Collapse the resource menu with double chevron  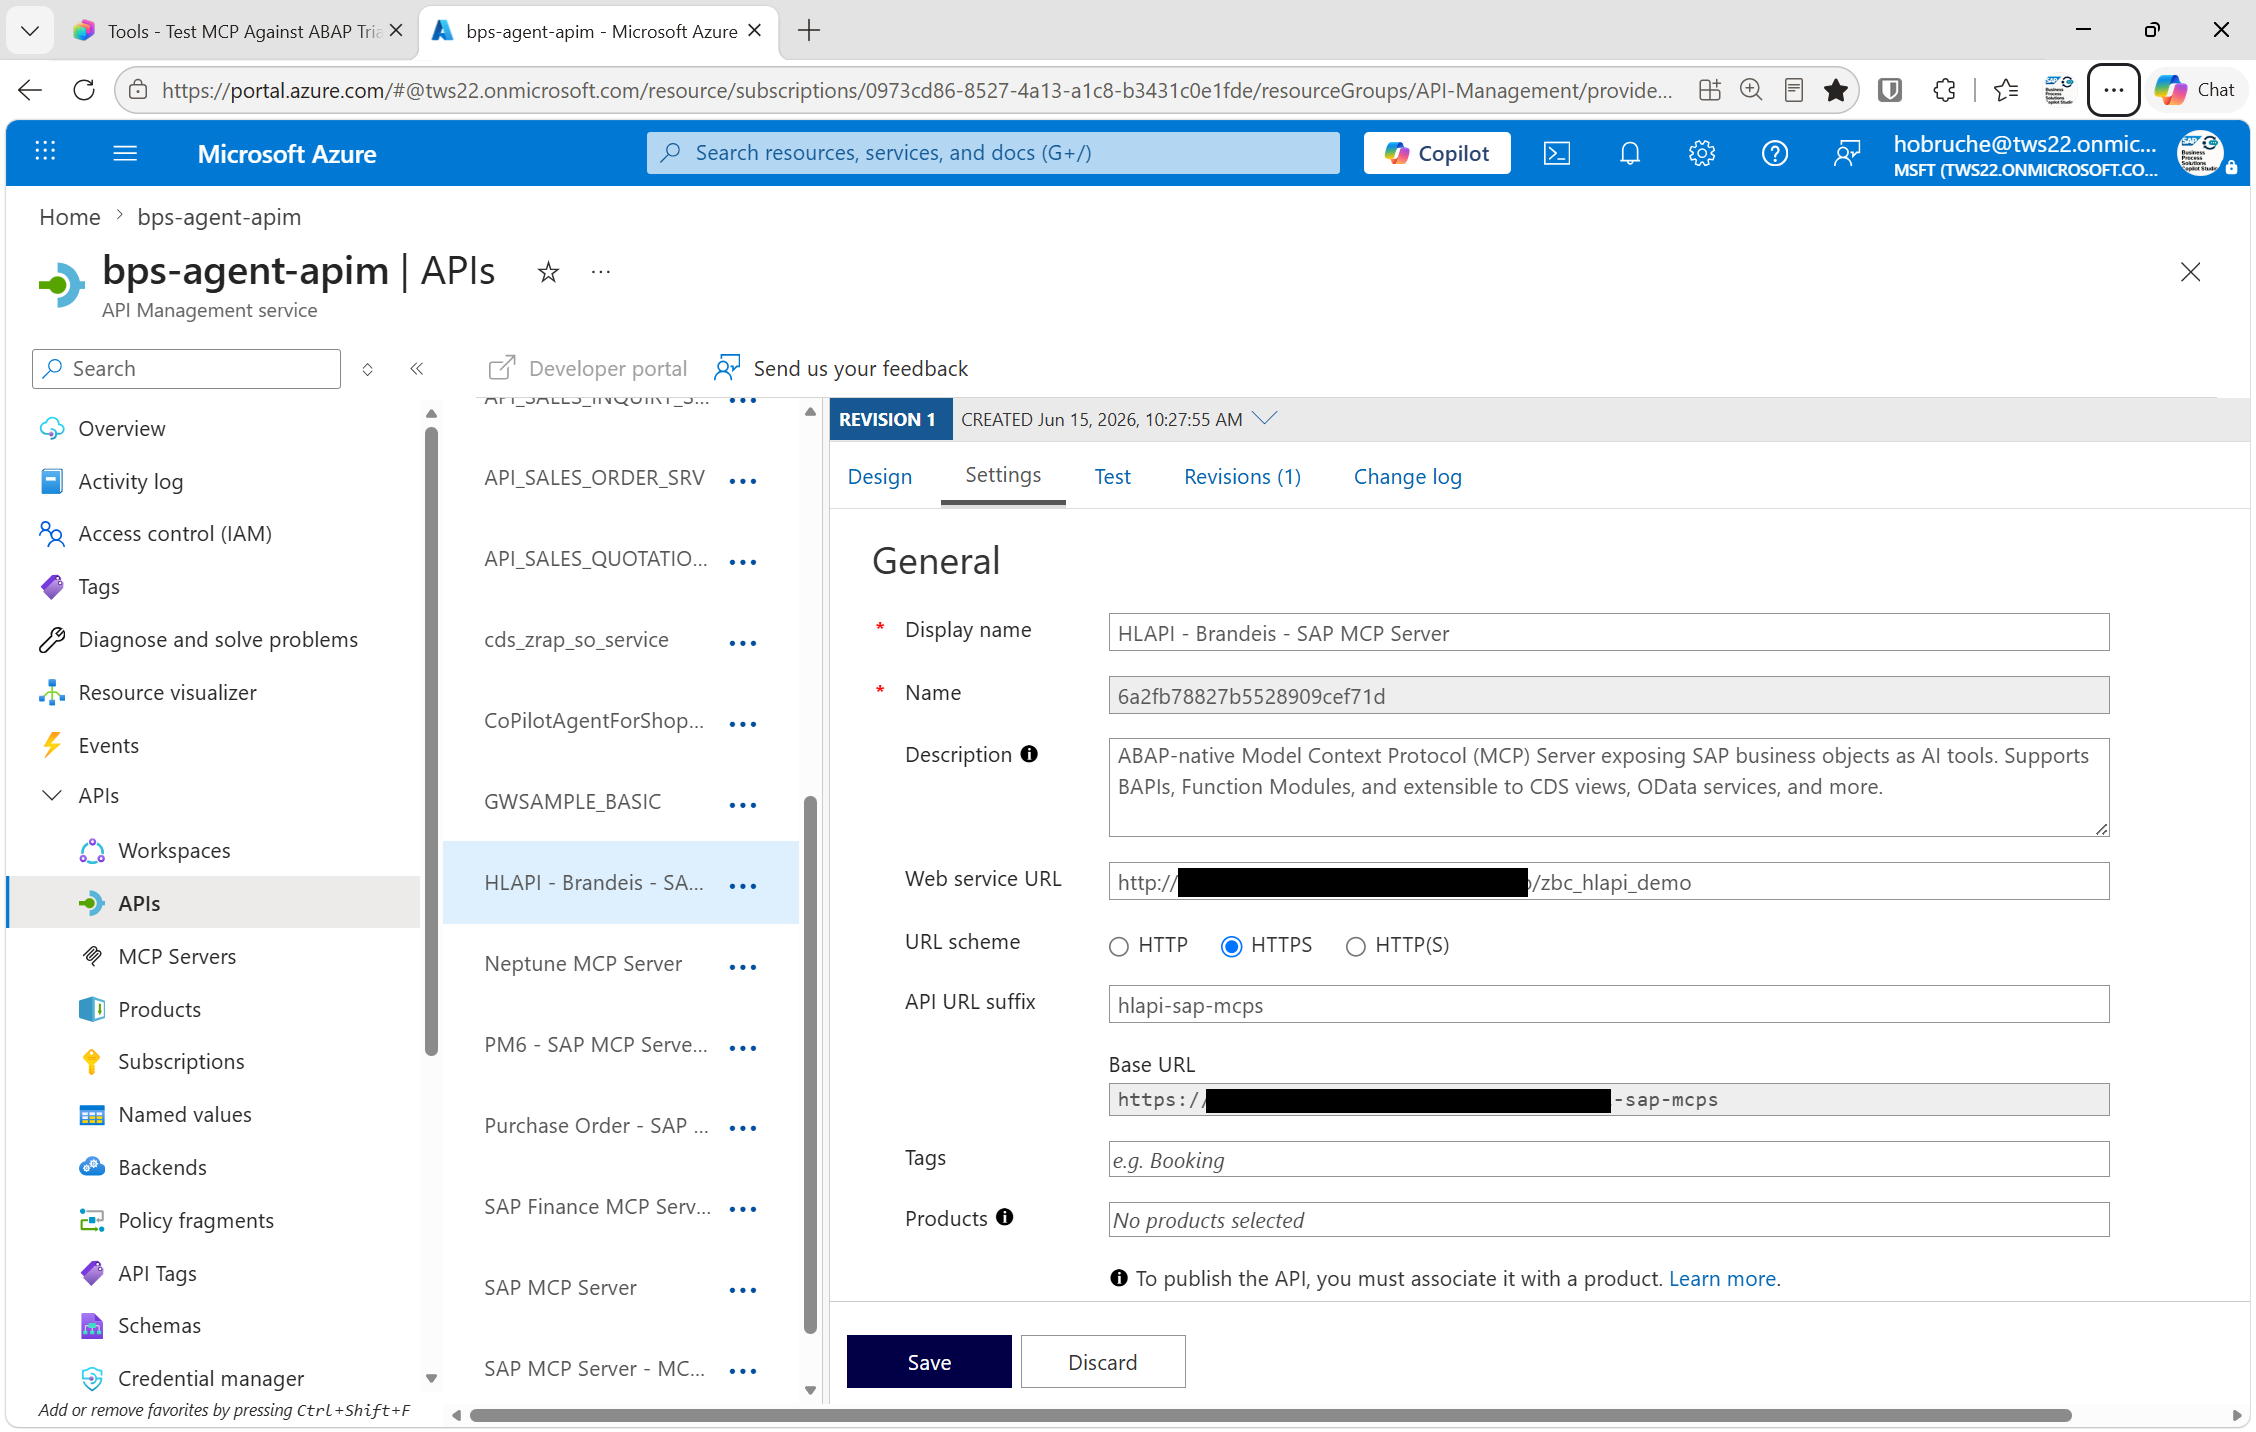click(x=417, y=369)
